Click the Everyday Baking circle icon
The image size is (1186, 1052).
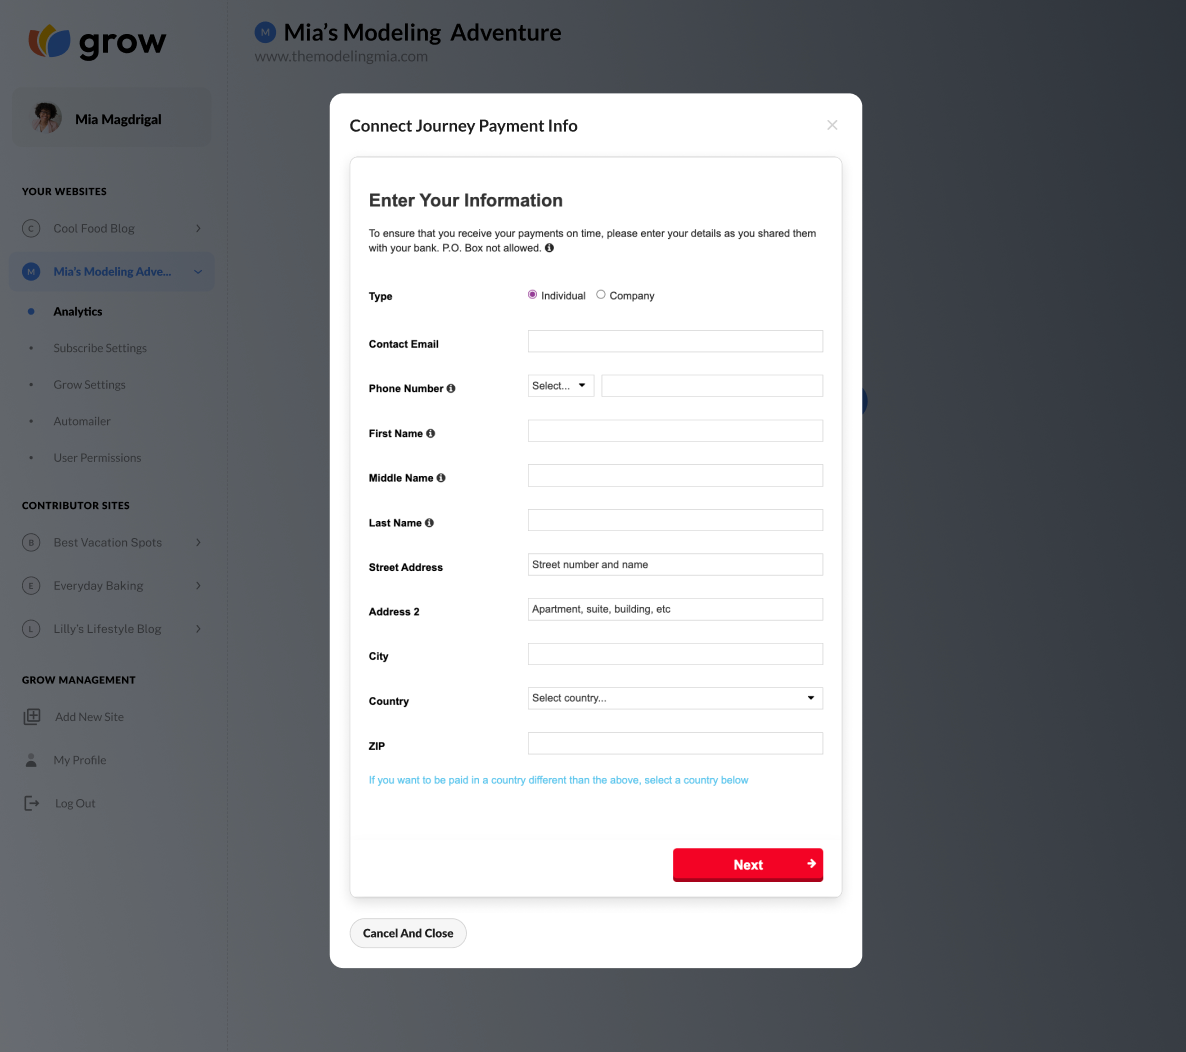[31, 585]
